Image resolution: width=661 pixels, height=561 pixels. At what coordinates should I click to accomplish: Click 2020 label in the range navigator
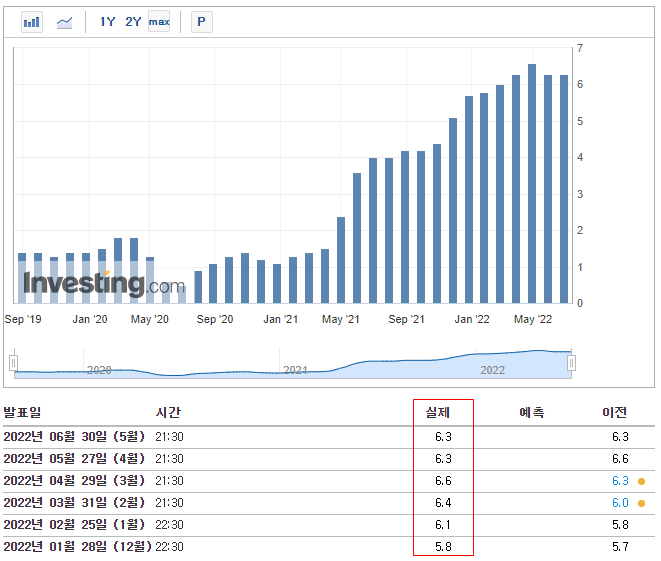(99, 370)
